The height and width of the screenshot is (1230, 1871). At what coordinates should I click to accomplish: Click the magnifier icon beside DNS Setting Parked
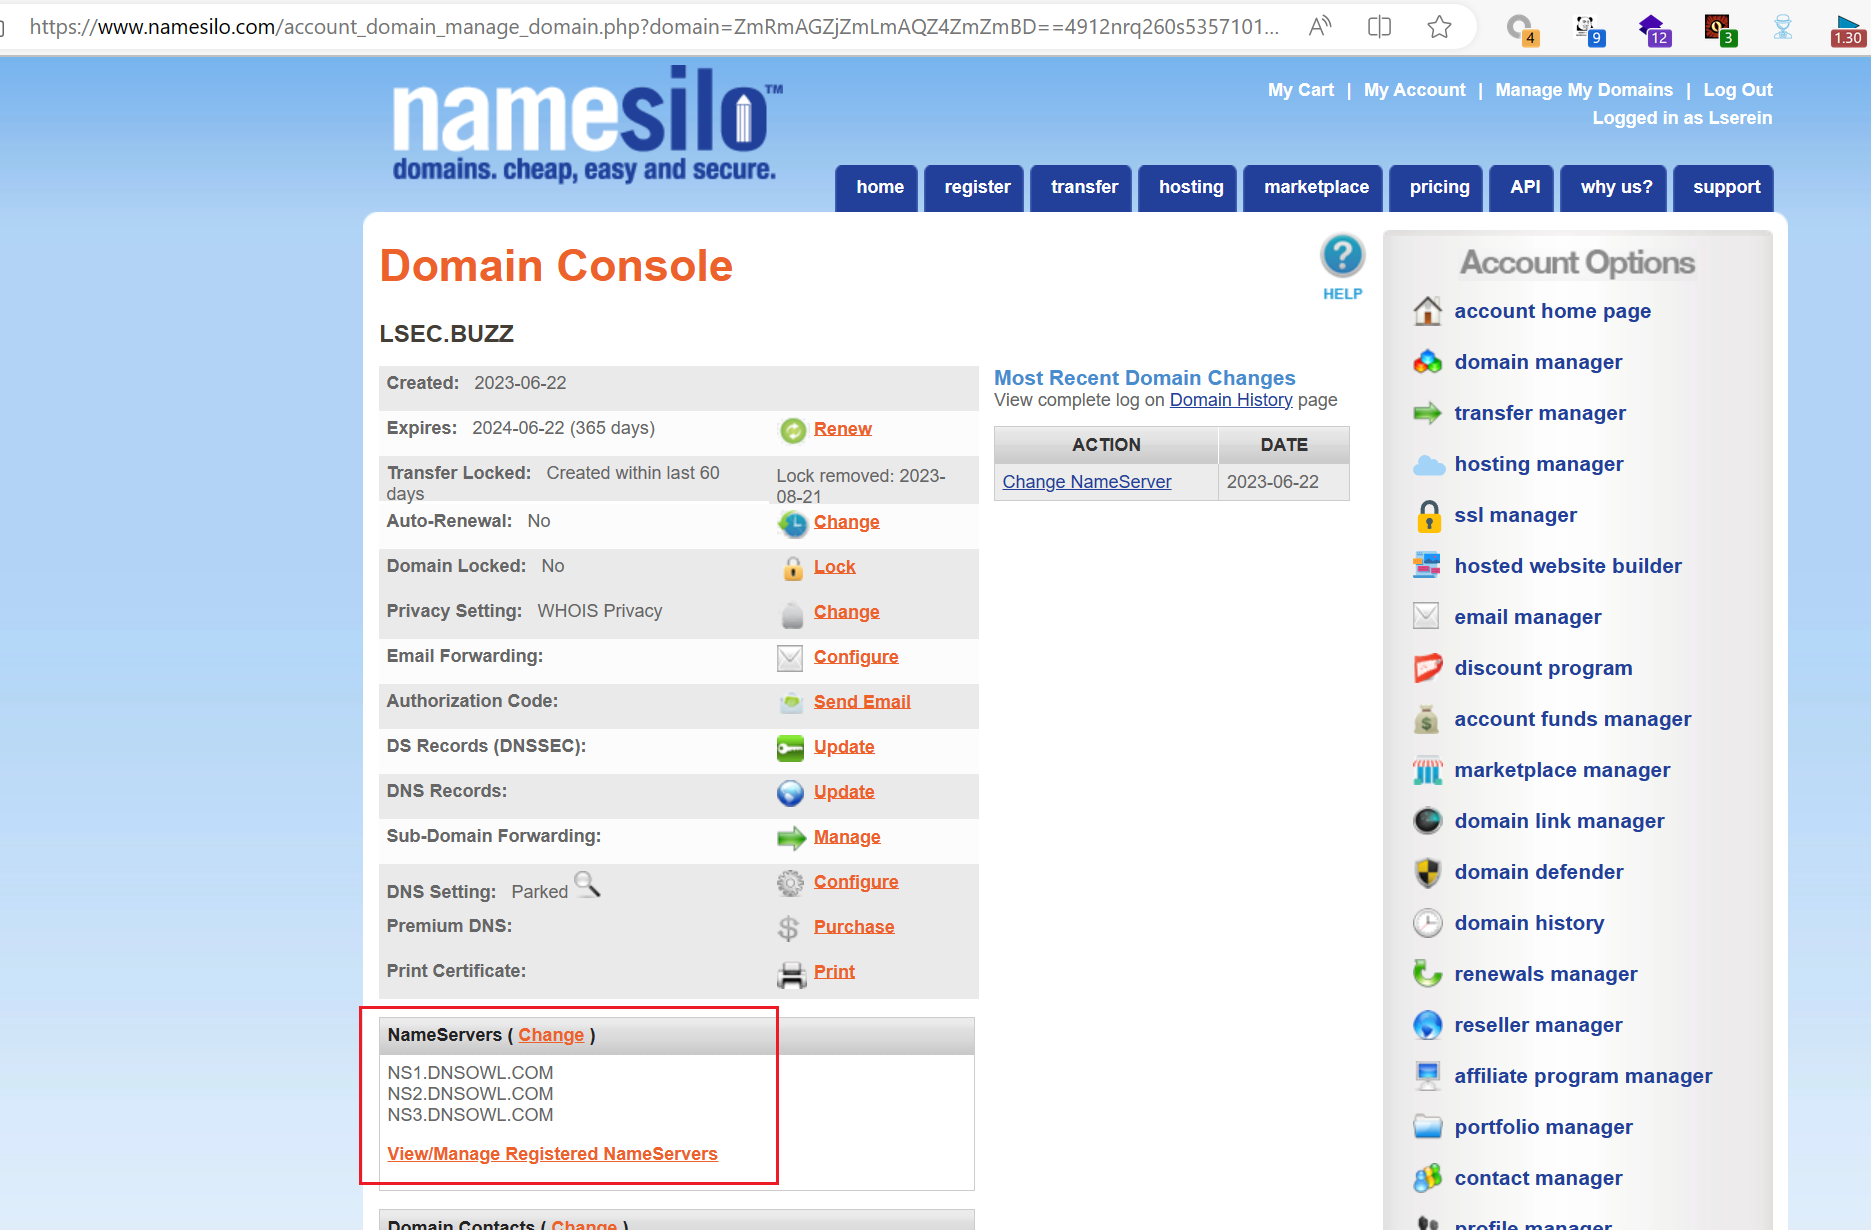click(587, 884)
